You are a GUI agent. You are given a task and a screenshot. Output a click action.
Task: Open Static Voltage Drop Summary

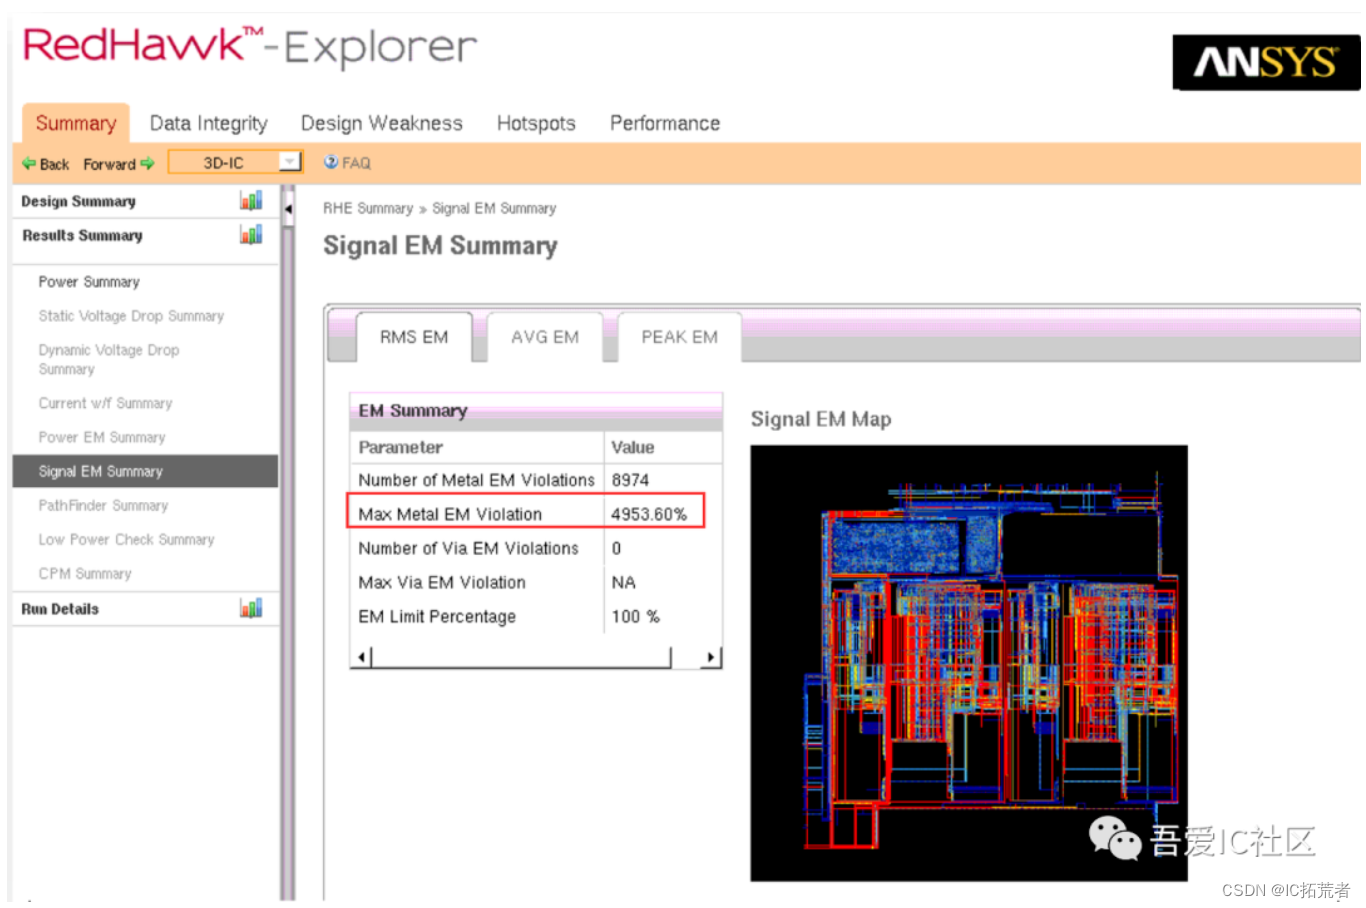click(131, 316)
